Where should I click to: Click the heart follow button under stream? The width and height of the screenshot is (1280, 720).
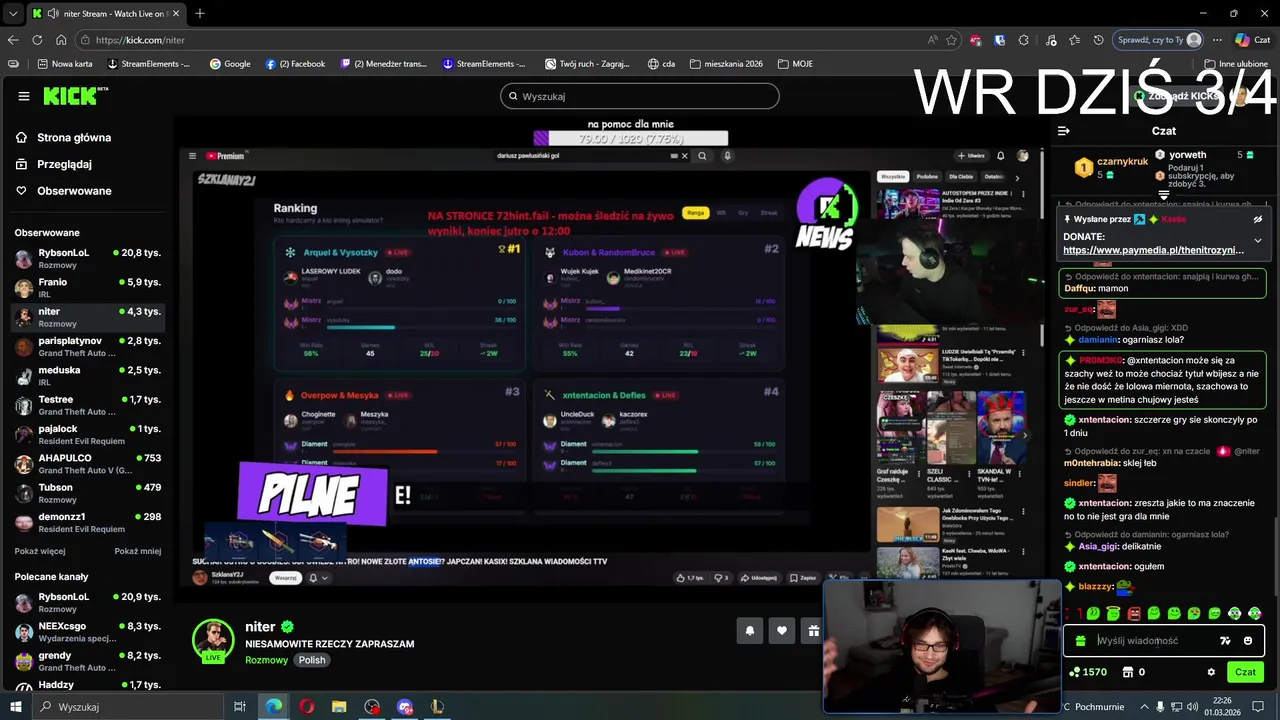coord(782,630)
